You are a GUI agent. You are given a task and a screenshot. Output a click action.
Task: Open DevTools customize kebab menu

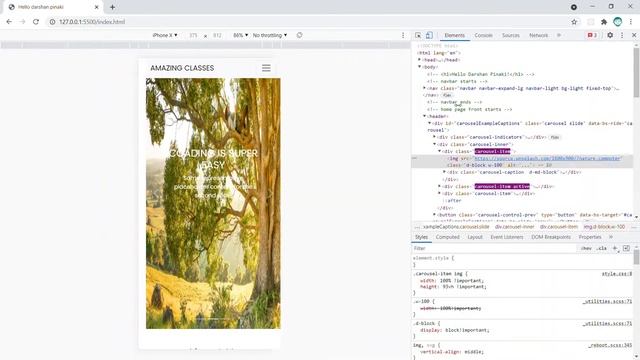click(622, 36)
